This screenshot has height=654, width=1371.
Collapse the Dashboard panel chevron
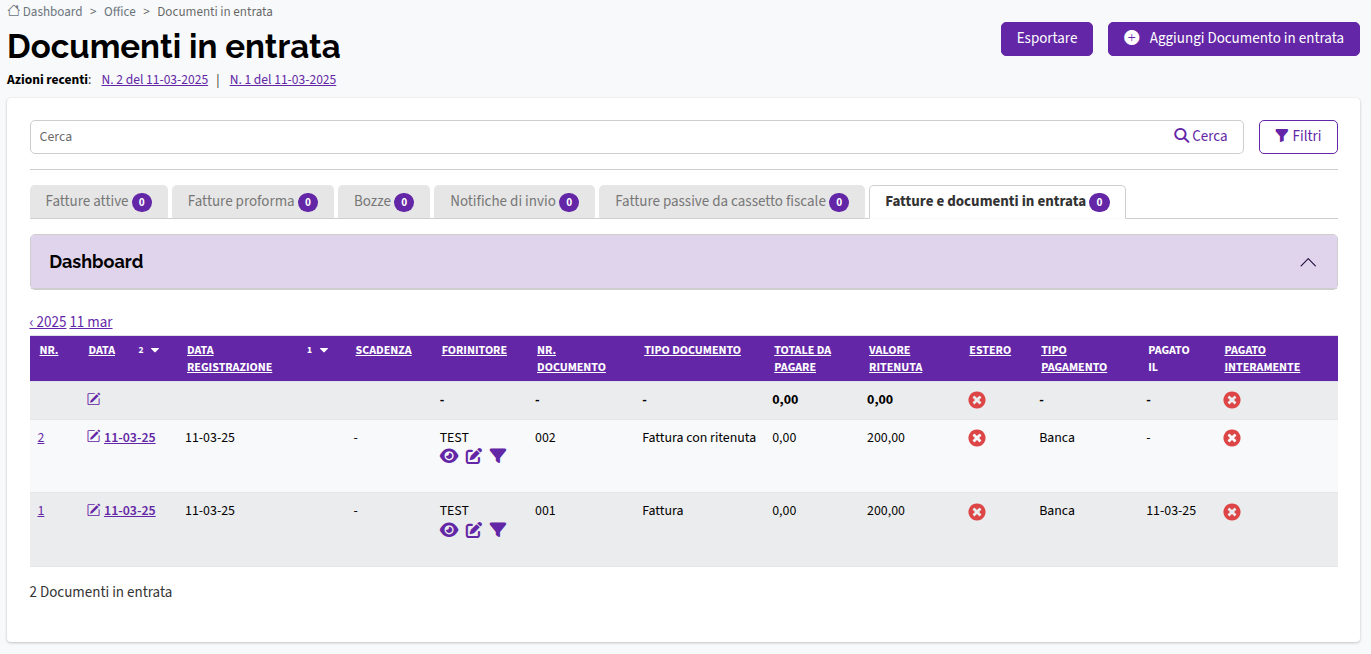click(x=1308, y=262)
